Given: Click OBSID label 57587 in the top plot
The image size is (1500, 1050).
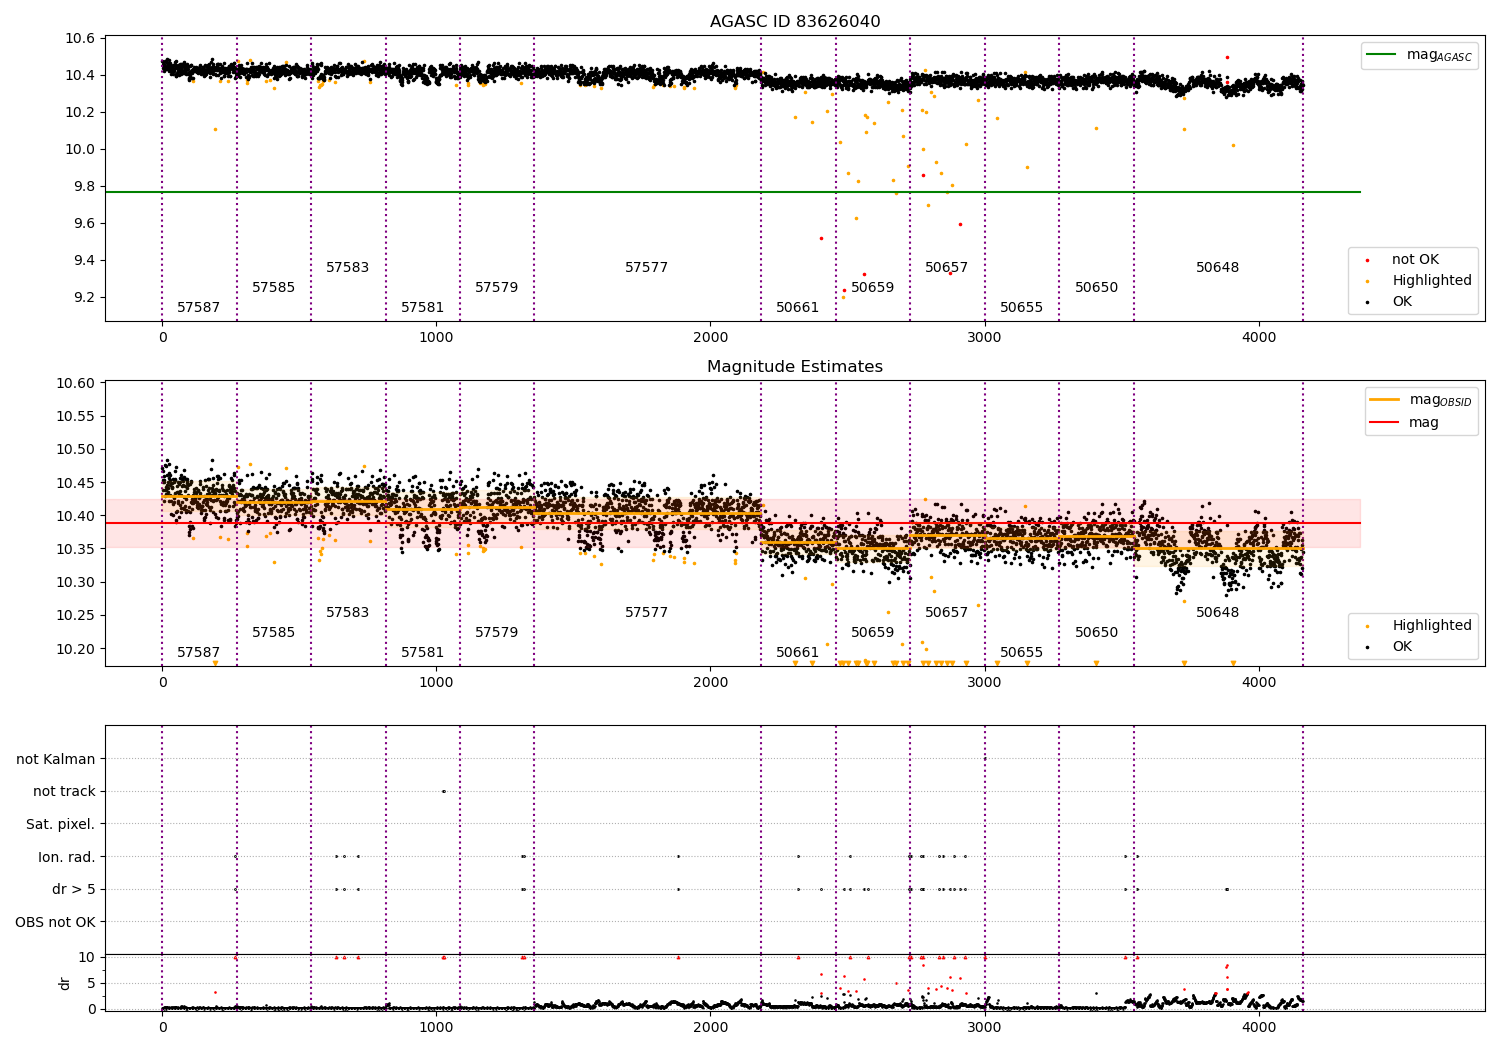Looking at the screenshot, I should (x=199, y=308).
